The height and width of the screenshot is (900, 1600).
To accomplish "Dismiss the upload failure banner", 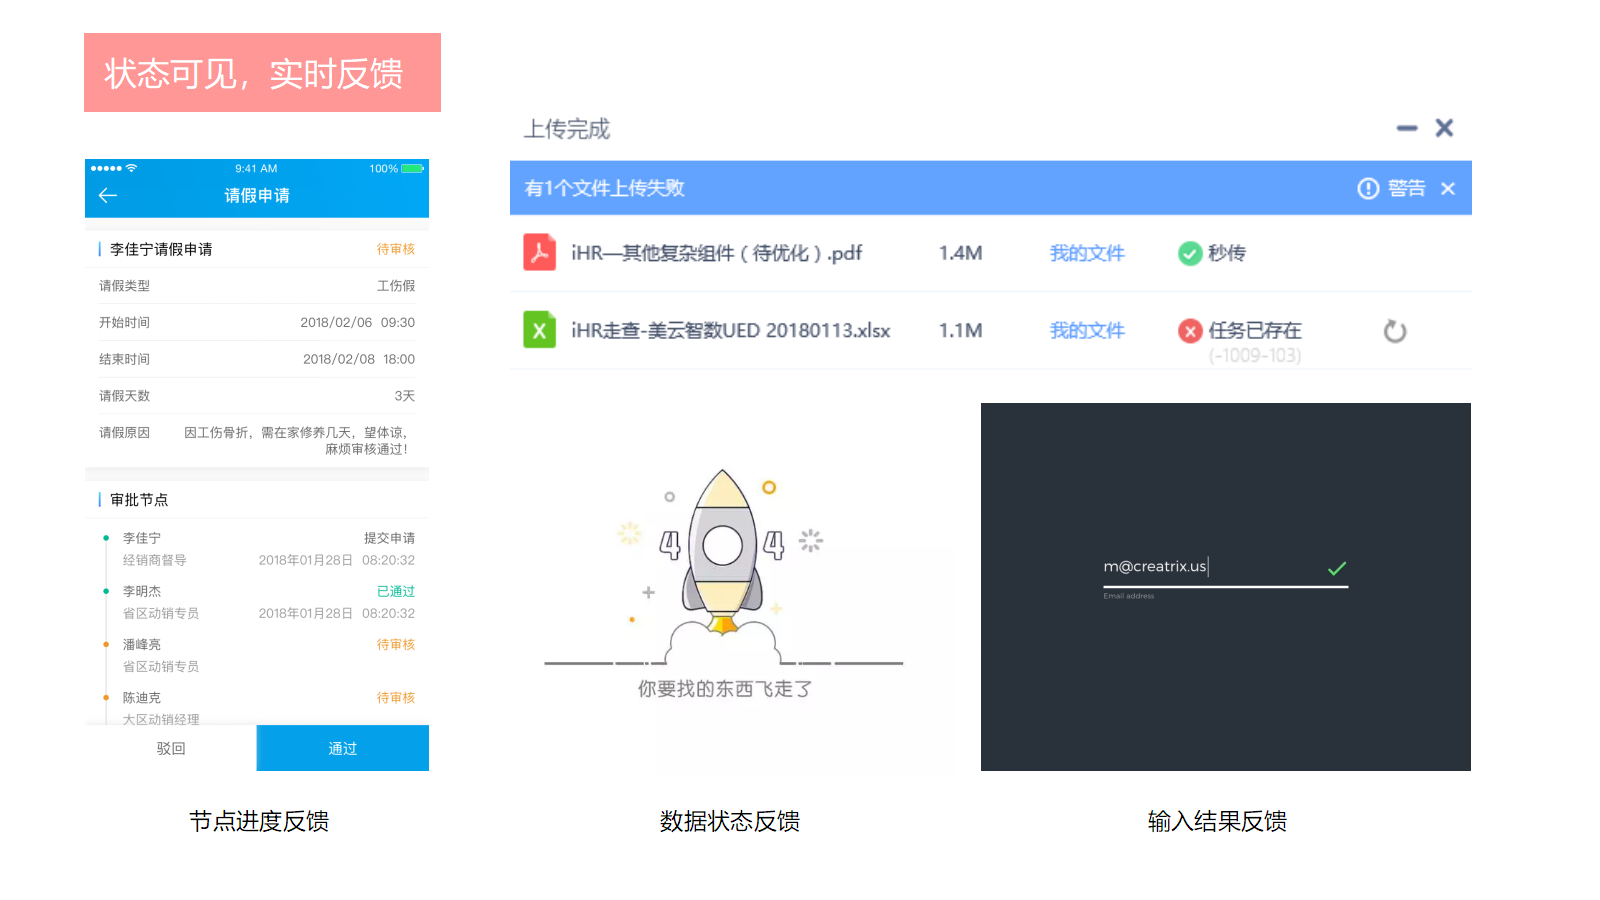I will tap(1448, 189).
